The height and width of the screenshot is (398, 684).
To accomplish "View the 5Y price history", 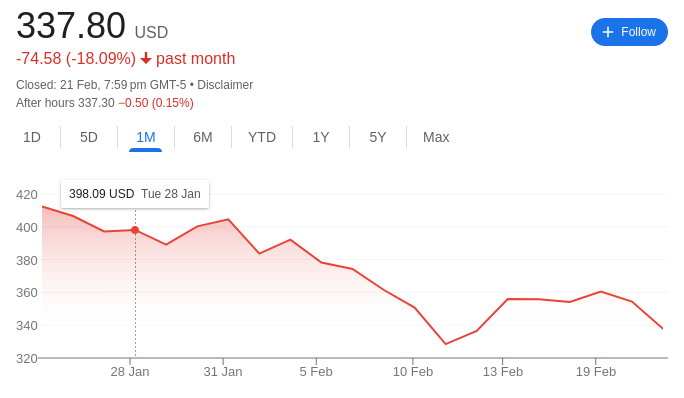I will click(x=378, y=137).
